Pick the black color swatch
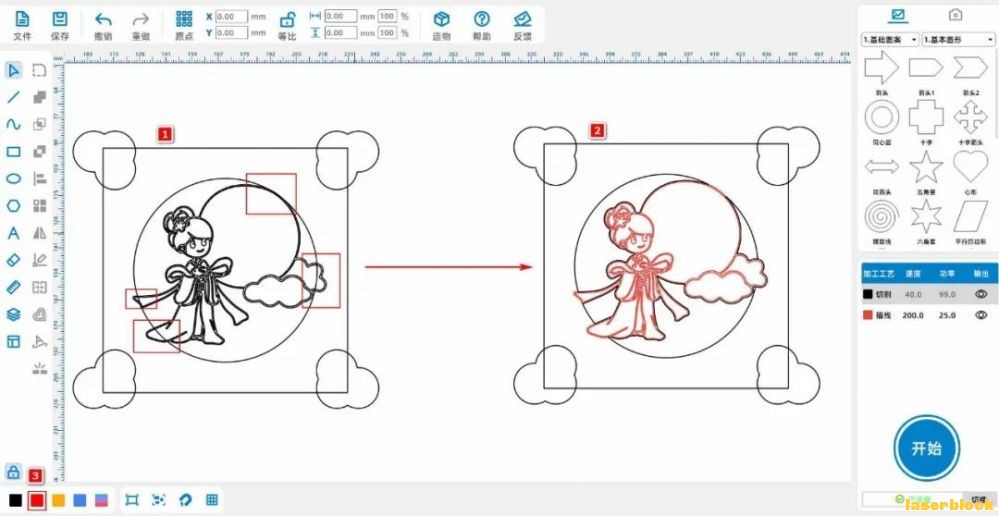 click(x=15, y=501)
